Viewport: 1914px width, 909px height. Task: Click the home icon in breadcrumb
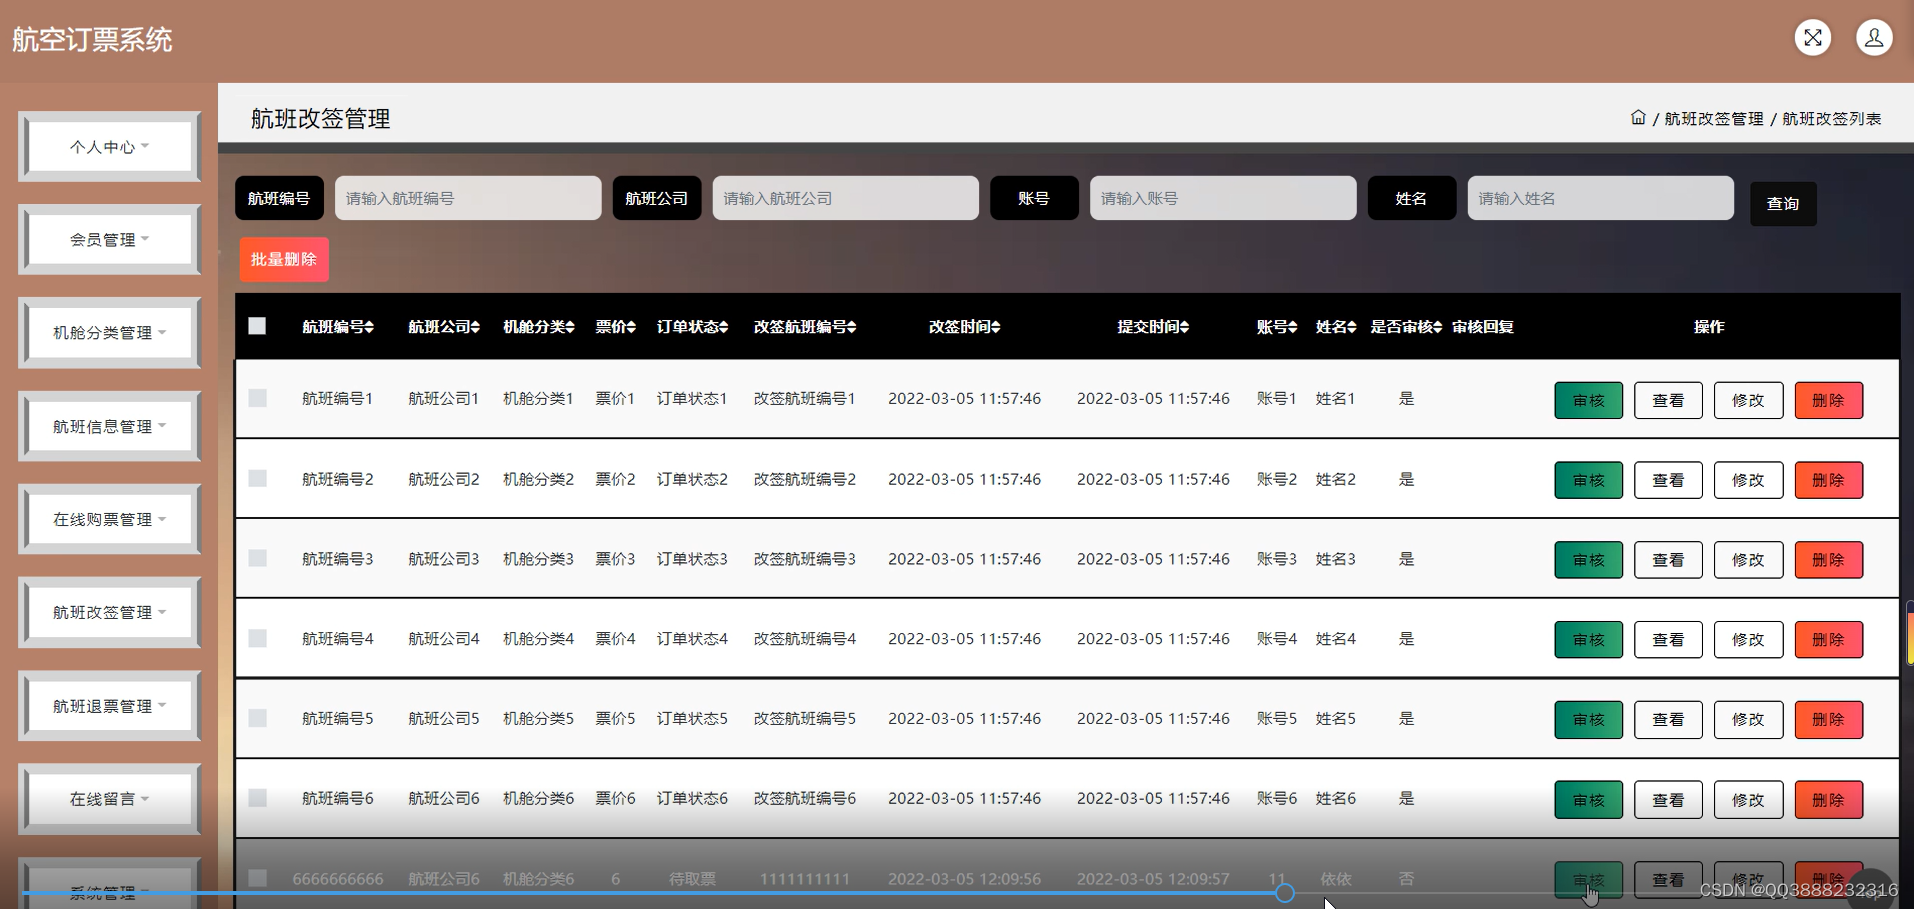click(1638, 118)
